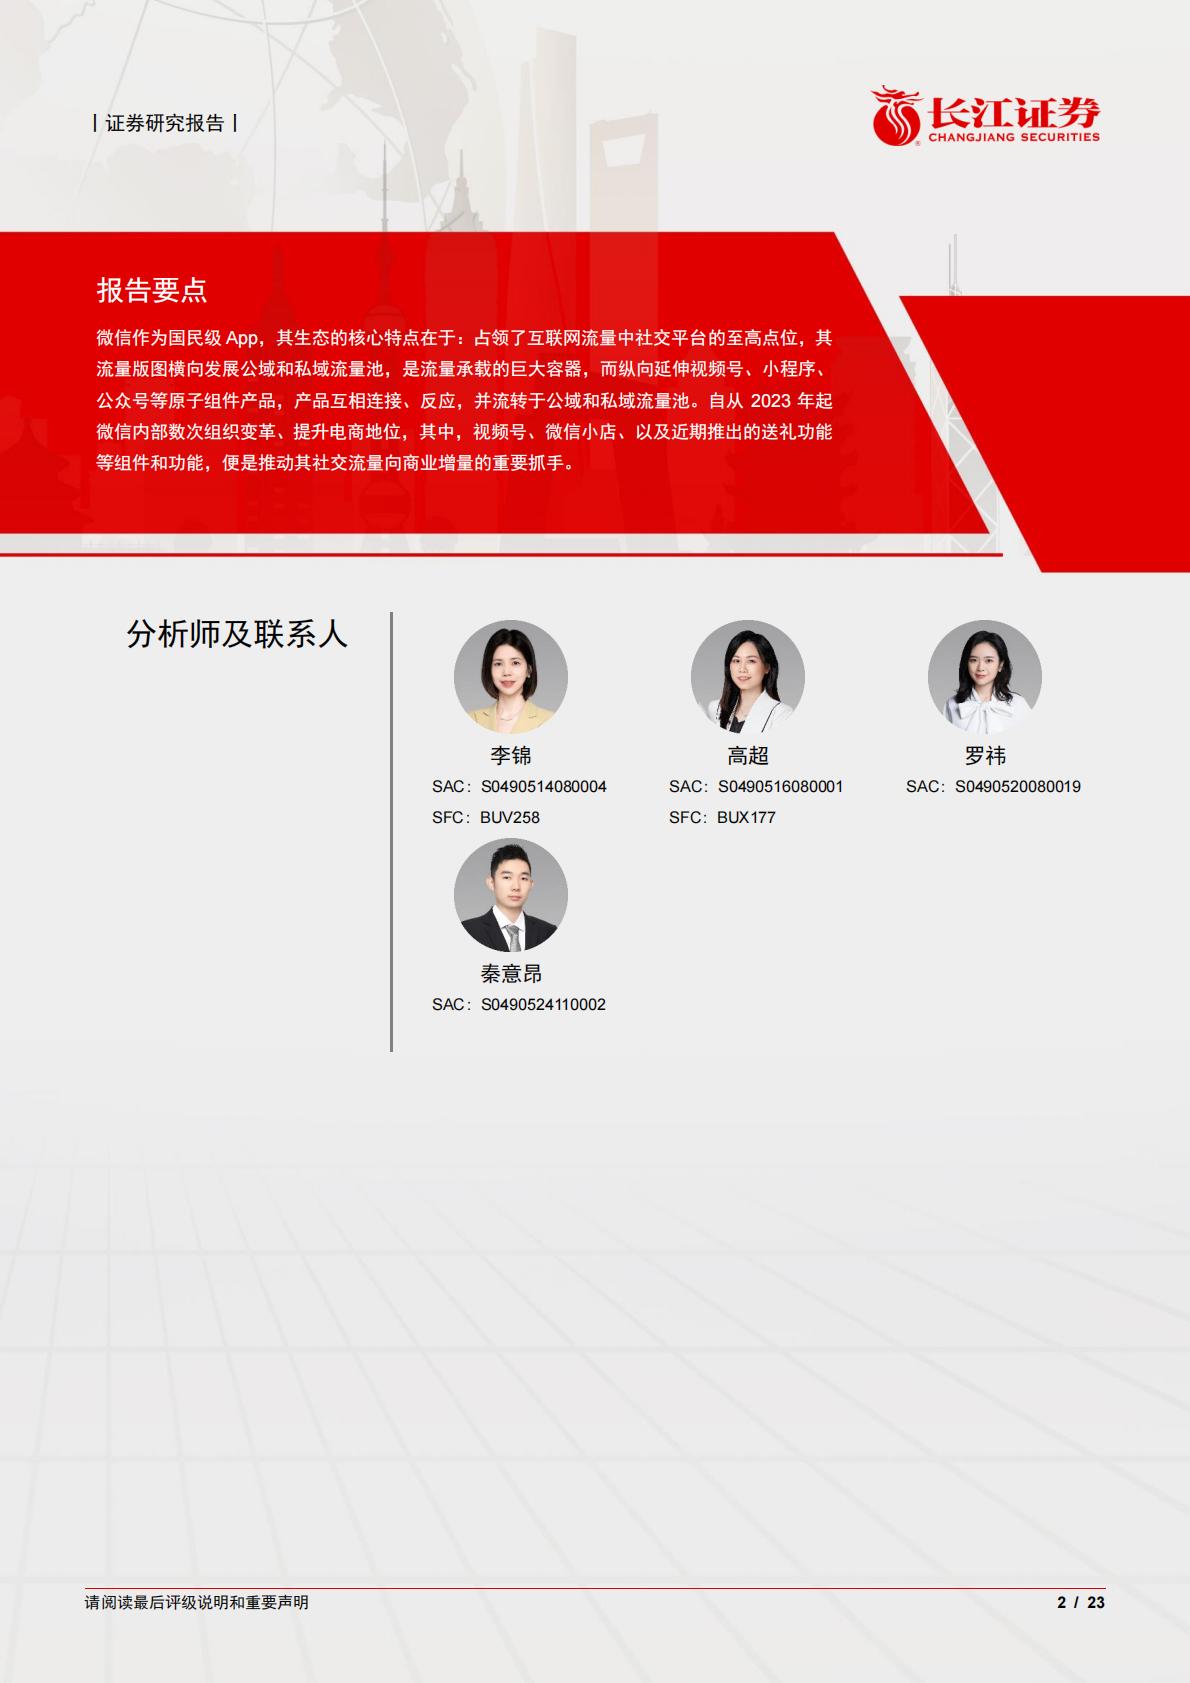The height and width of the screenshot is (1683, 1190).
Task: Select SFC code BUV258
Action: (x=510, y=818)
